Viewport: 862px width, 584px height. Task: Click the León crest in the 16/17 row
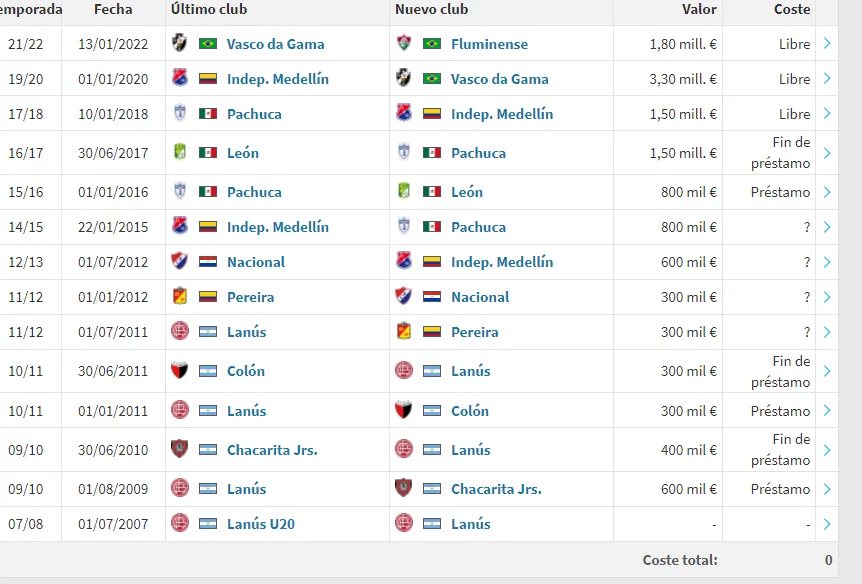[180, 153]
